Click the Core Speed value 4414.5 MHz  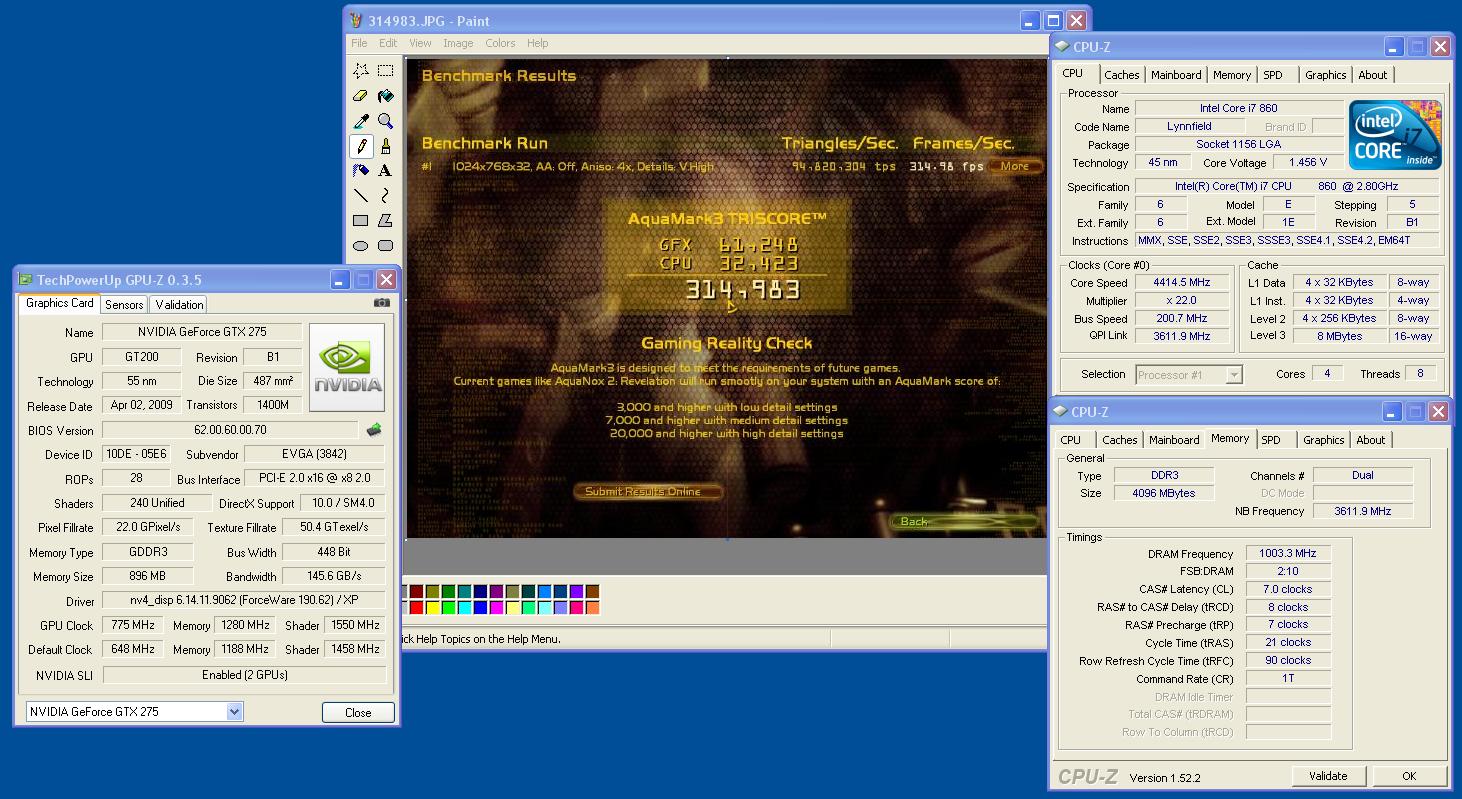point(1181,283)
